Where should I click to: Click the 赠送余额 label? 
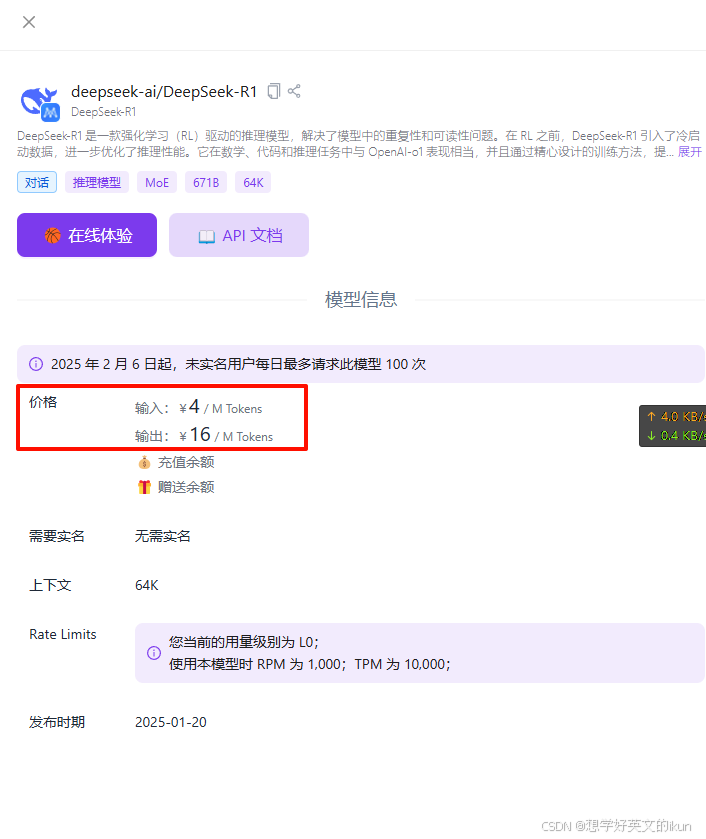click(x=186, y=487)
